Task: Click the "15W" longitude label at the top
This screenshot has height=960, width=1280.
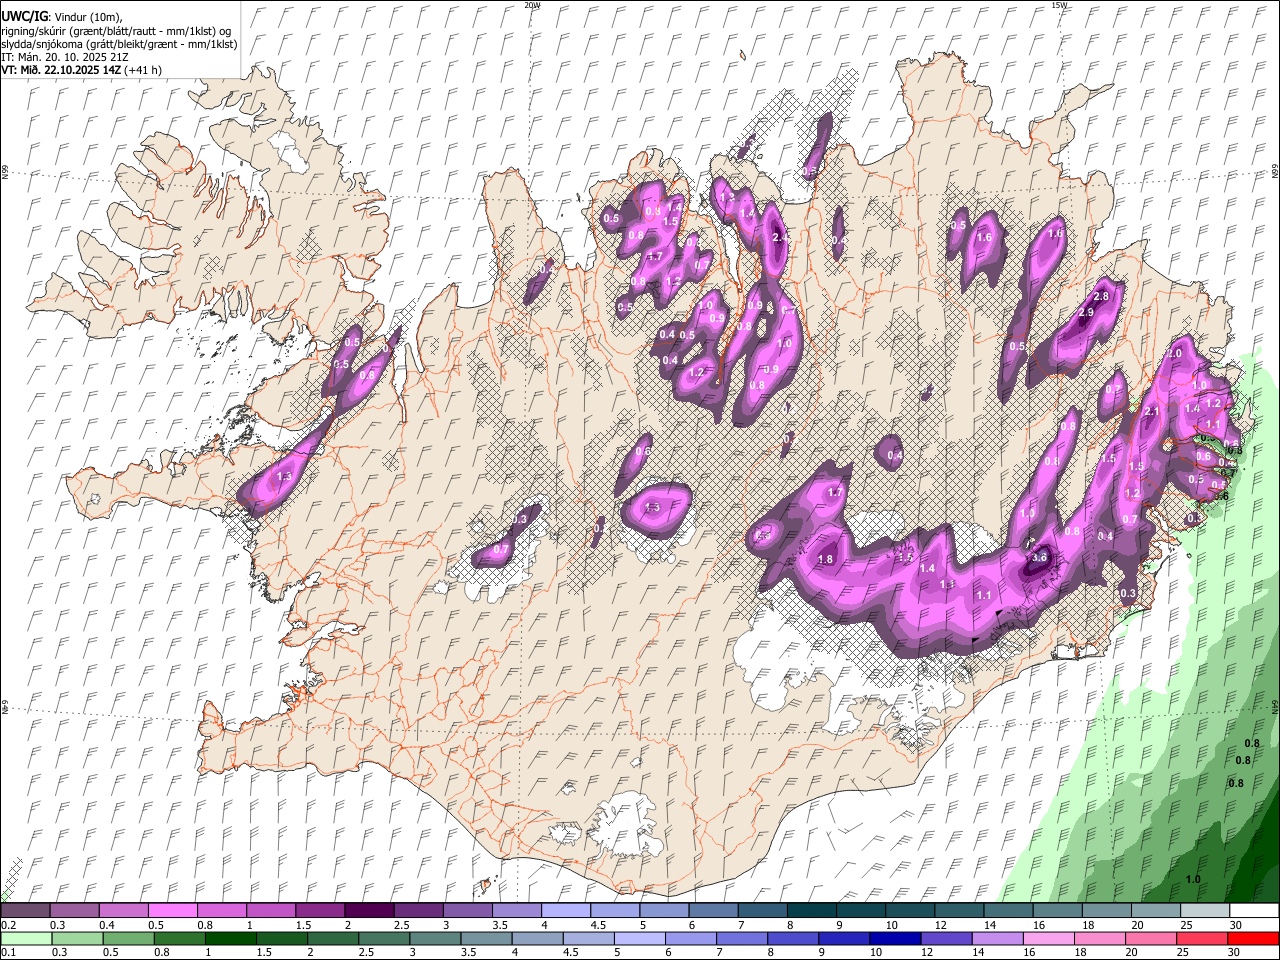Action: (1059, 5)
